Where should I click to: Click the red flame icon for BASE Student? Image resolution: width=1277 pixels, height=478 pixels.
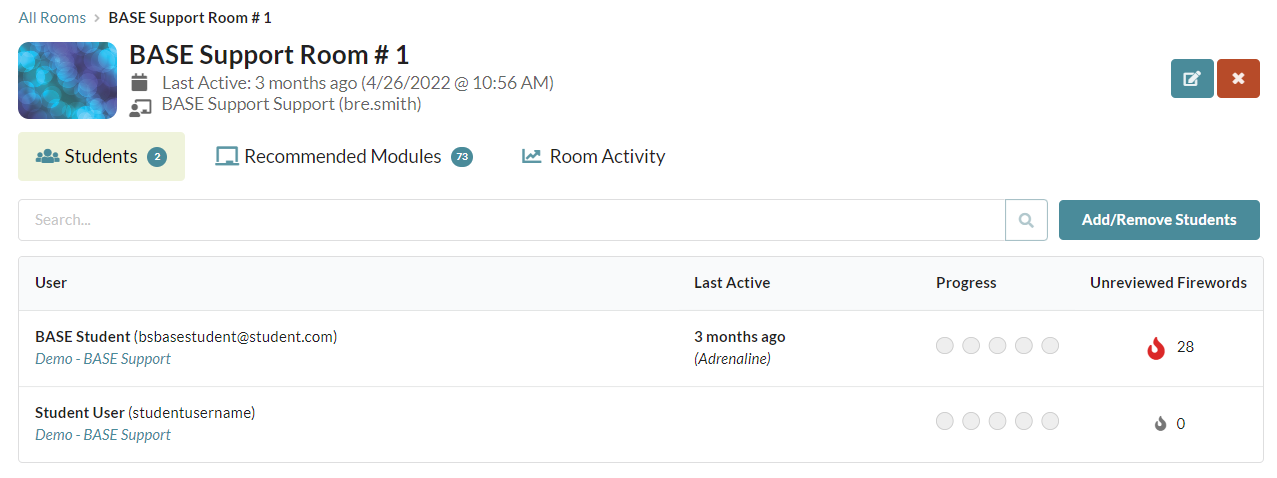pyautogui.click(x=1156, y=348)
